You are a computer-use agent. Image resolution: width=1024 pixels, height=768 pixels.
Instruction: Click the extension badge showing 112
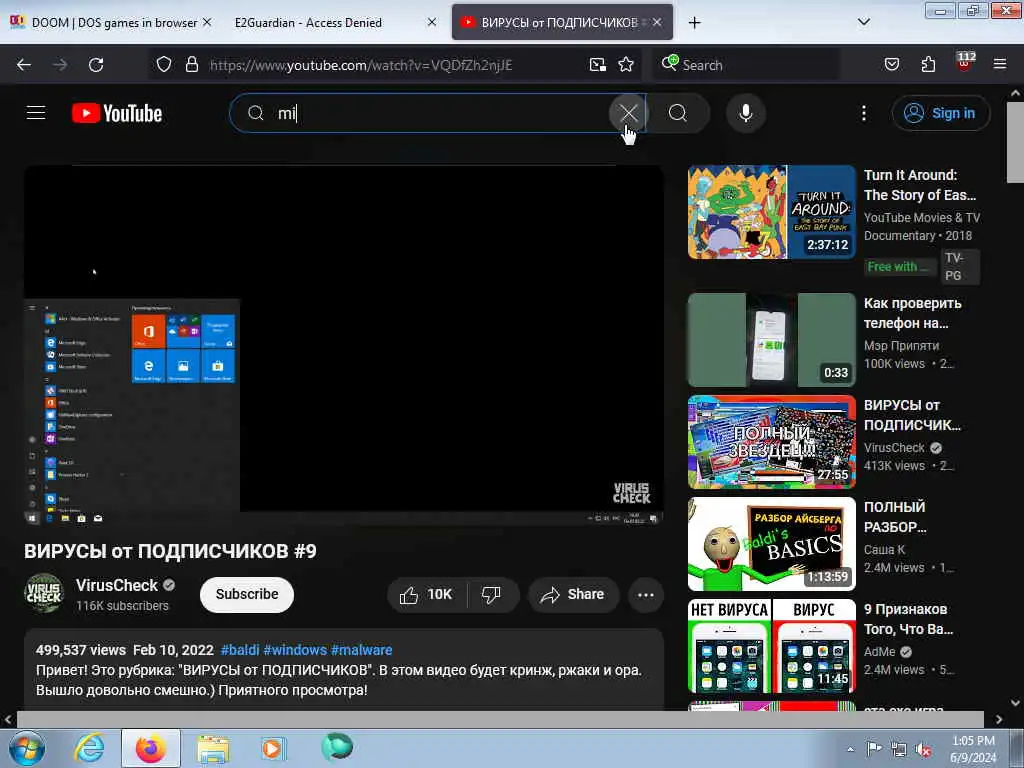pos(965,62)
